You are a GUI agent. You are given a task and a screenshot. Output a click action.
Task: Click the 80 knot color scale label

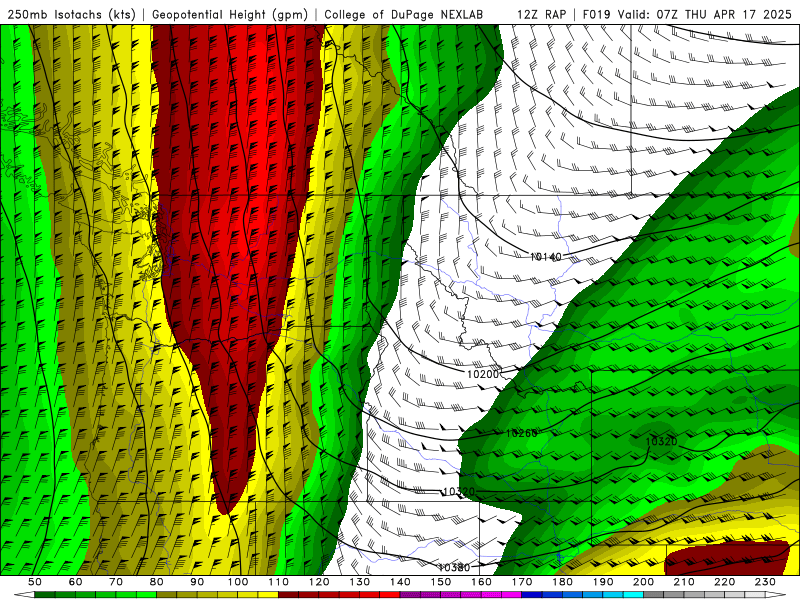[x=157, y=582]
